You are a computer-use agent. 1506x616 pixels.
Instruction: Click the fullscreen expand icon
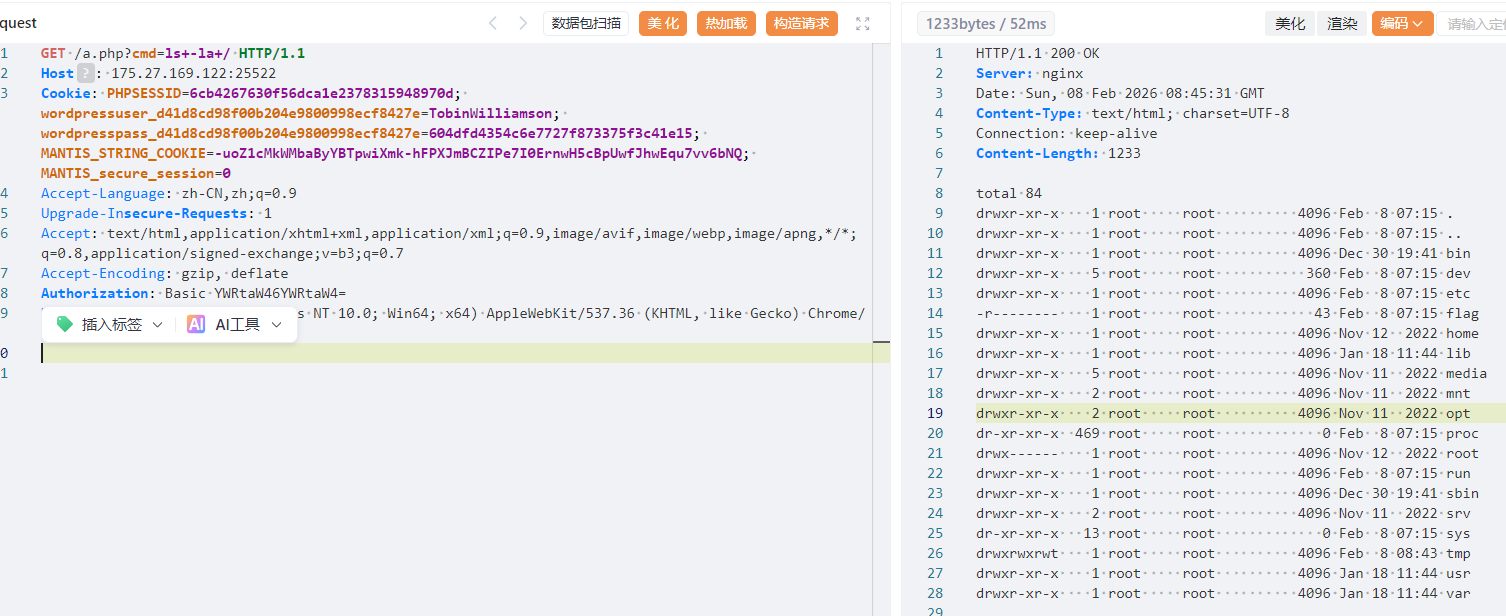(x=862, y=24)
